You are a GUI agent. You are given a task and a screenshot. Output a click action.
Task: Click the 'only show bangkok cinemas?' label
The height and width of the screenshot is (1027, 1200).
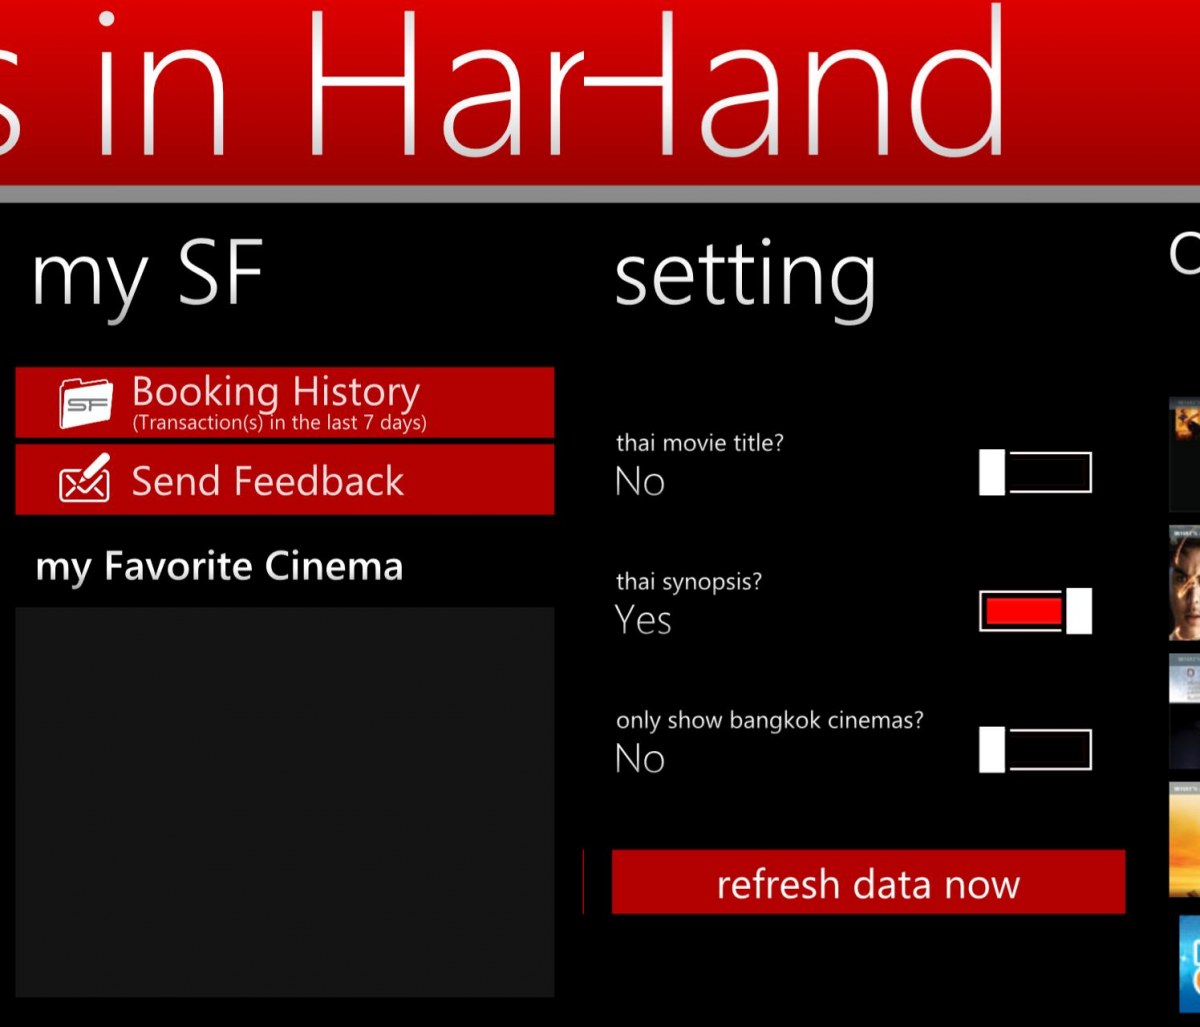pyautogui.click(x=770, y=720)
